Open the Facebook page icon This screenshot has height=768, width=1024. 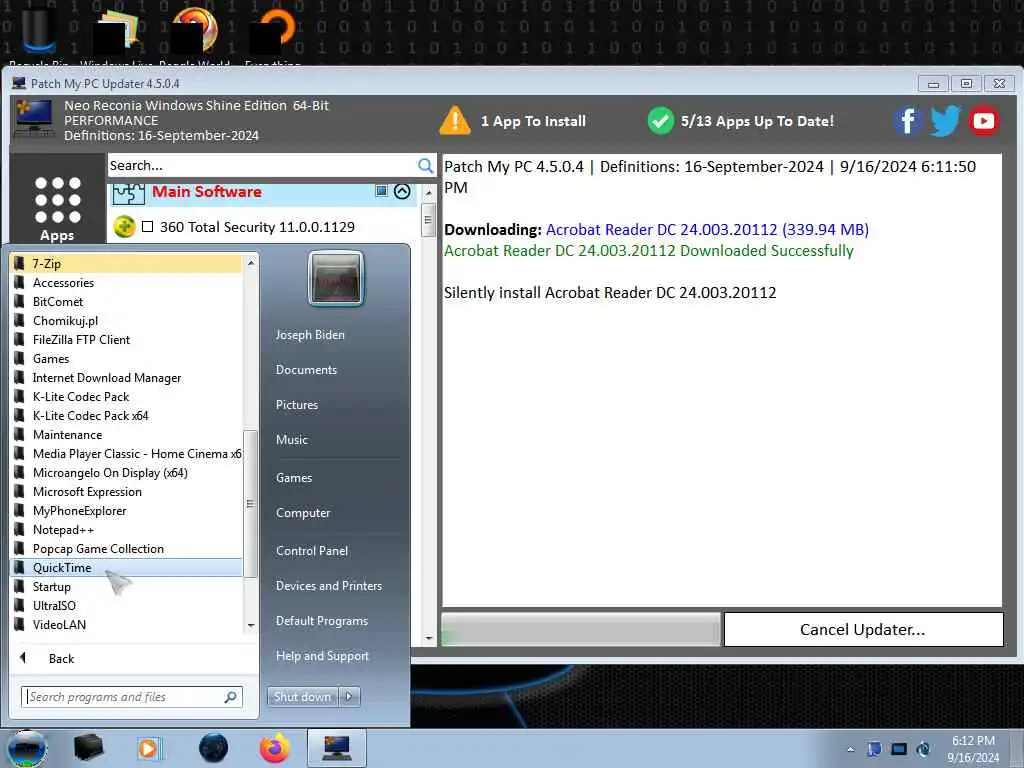point(908,121)
